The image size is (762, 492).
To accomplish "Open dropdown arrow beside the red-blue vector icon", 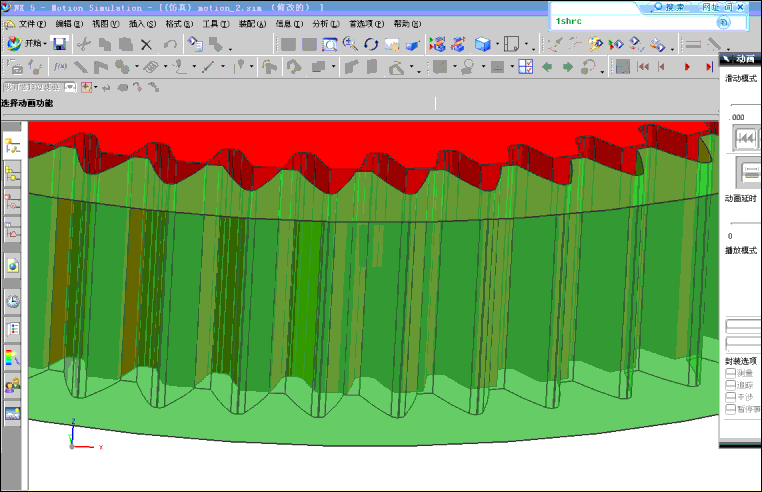I will coord(223,67).
